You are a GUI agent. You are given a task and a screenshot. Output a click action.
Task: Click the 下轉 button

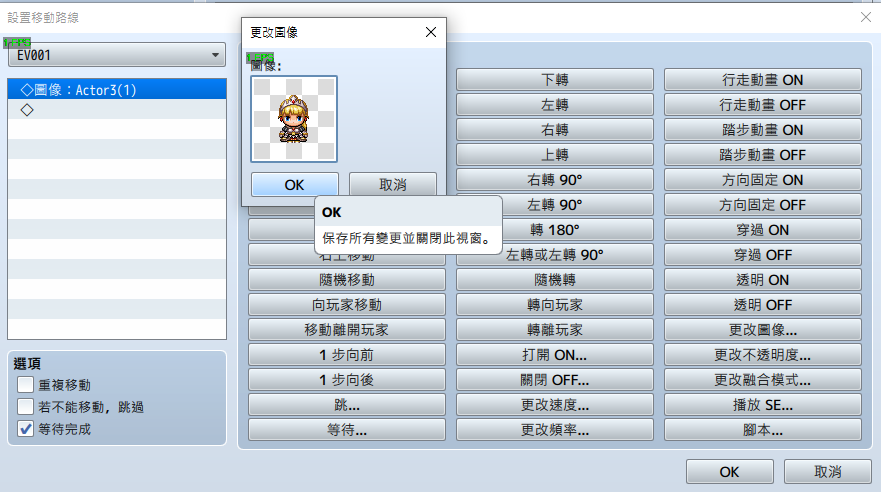pos(555,80)
